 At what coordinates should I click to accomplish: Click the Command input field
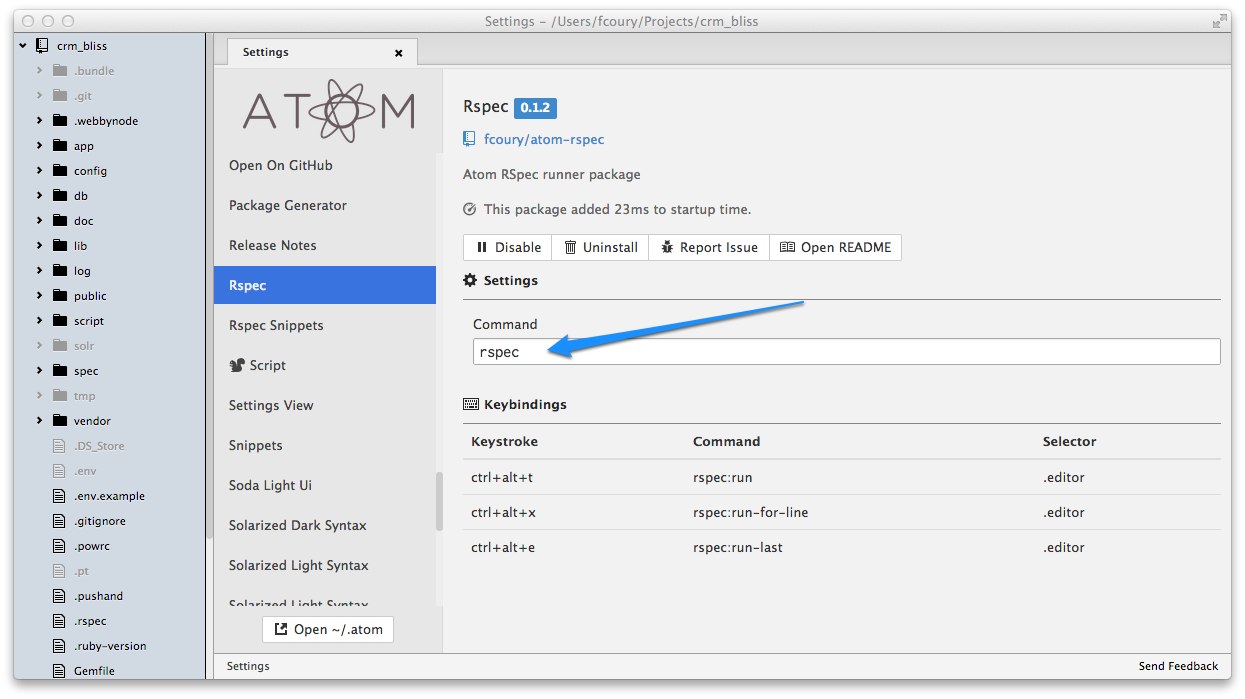(846, 352)
